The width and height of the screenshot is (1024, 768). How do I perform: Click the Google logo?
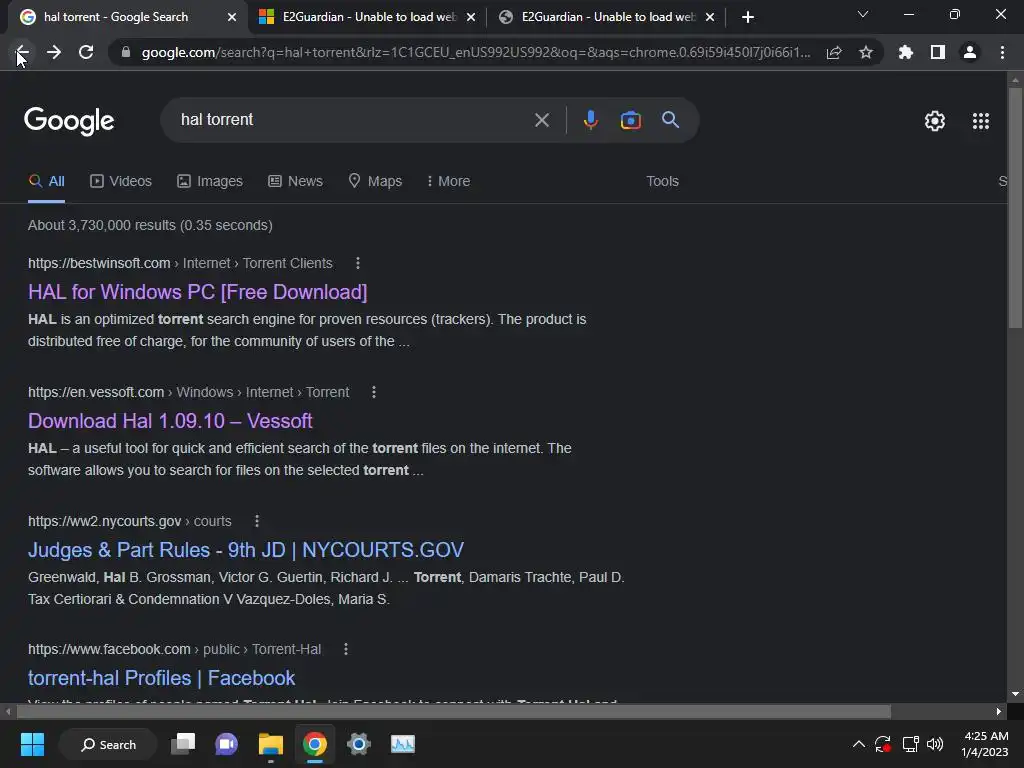(x=69, y=121)
